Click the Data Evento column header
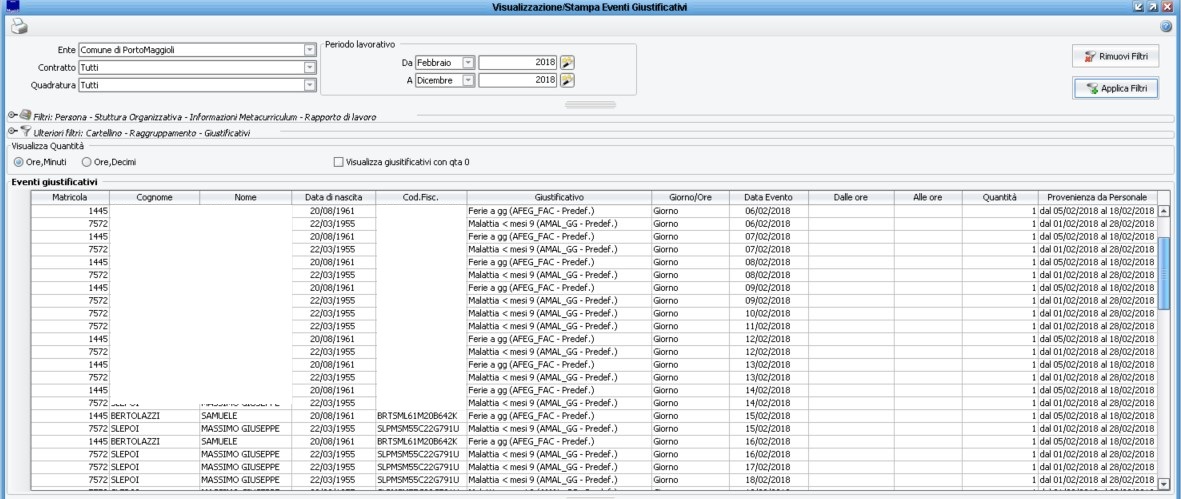 tap(767, 198)
